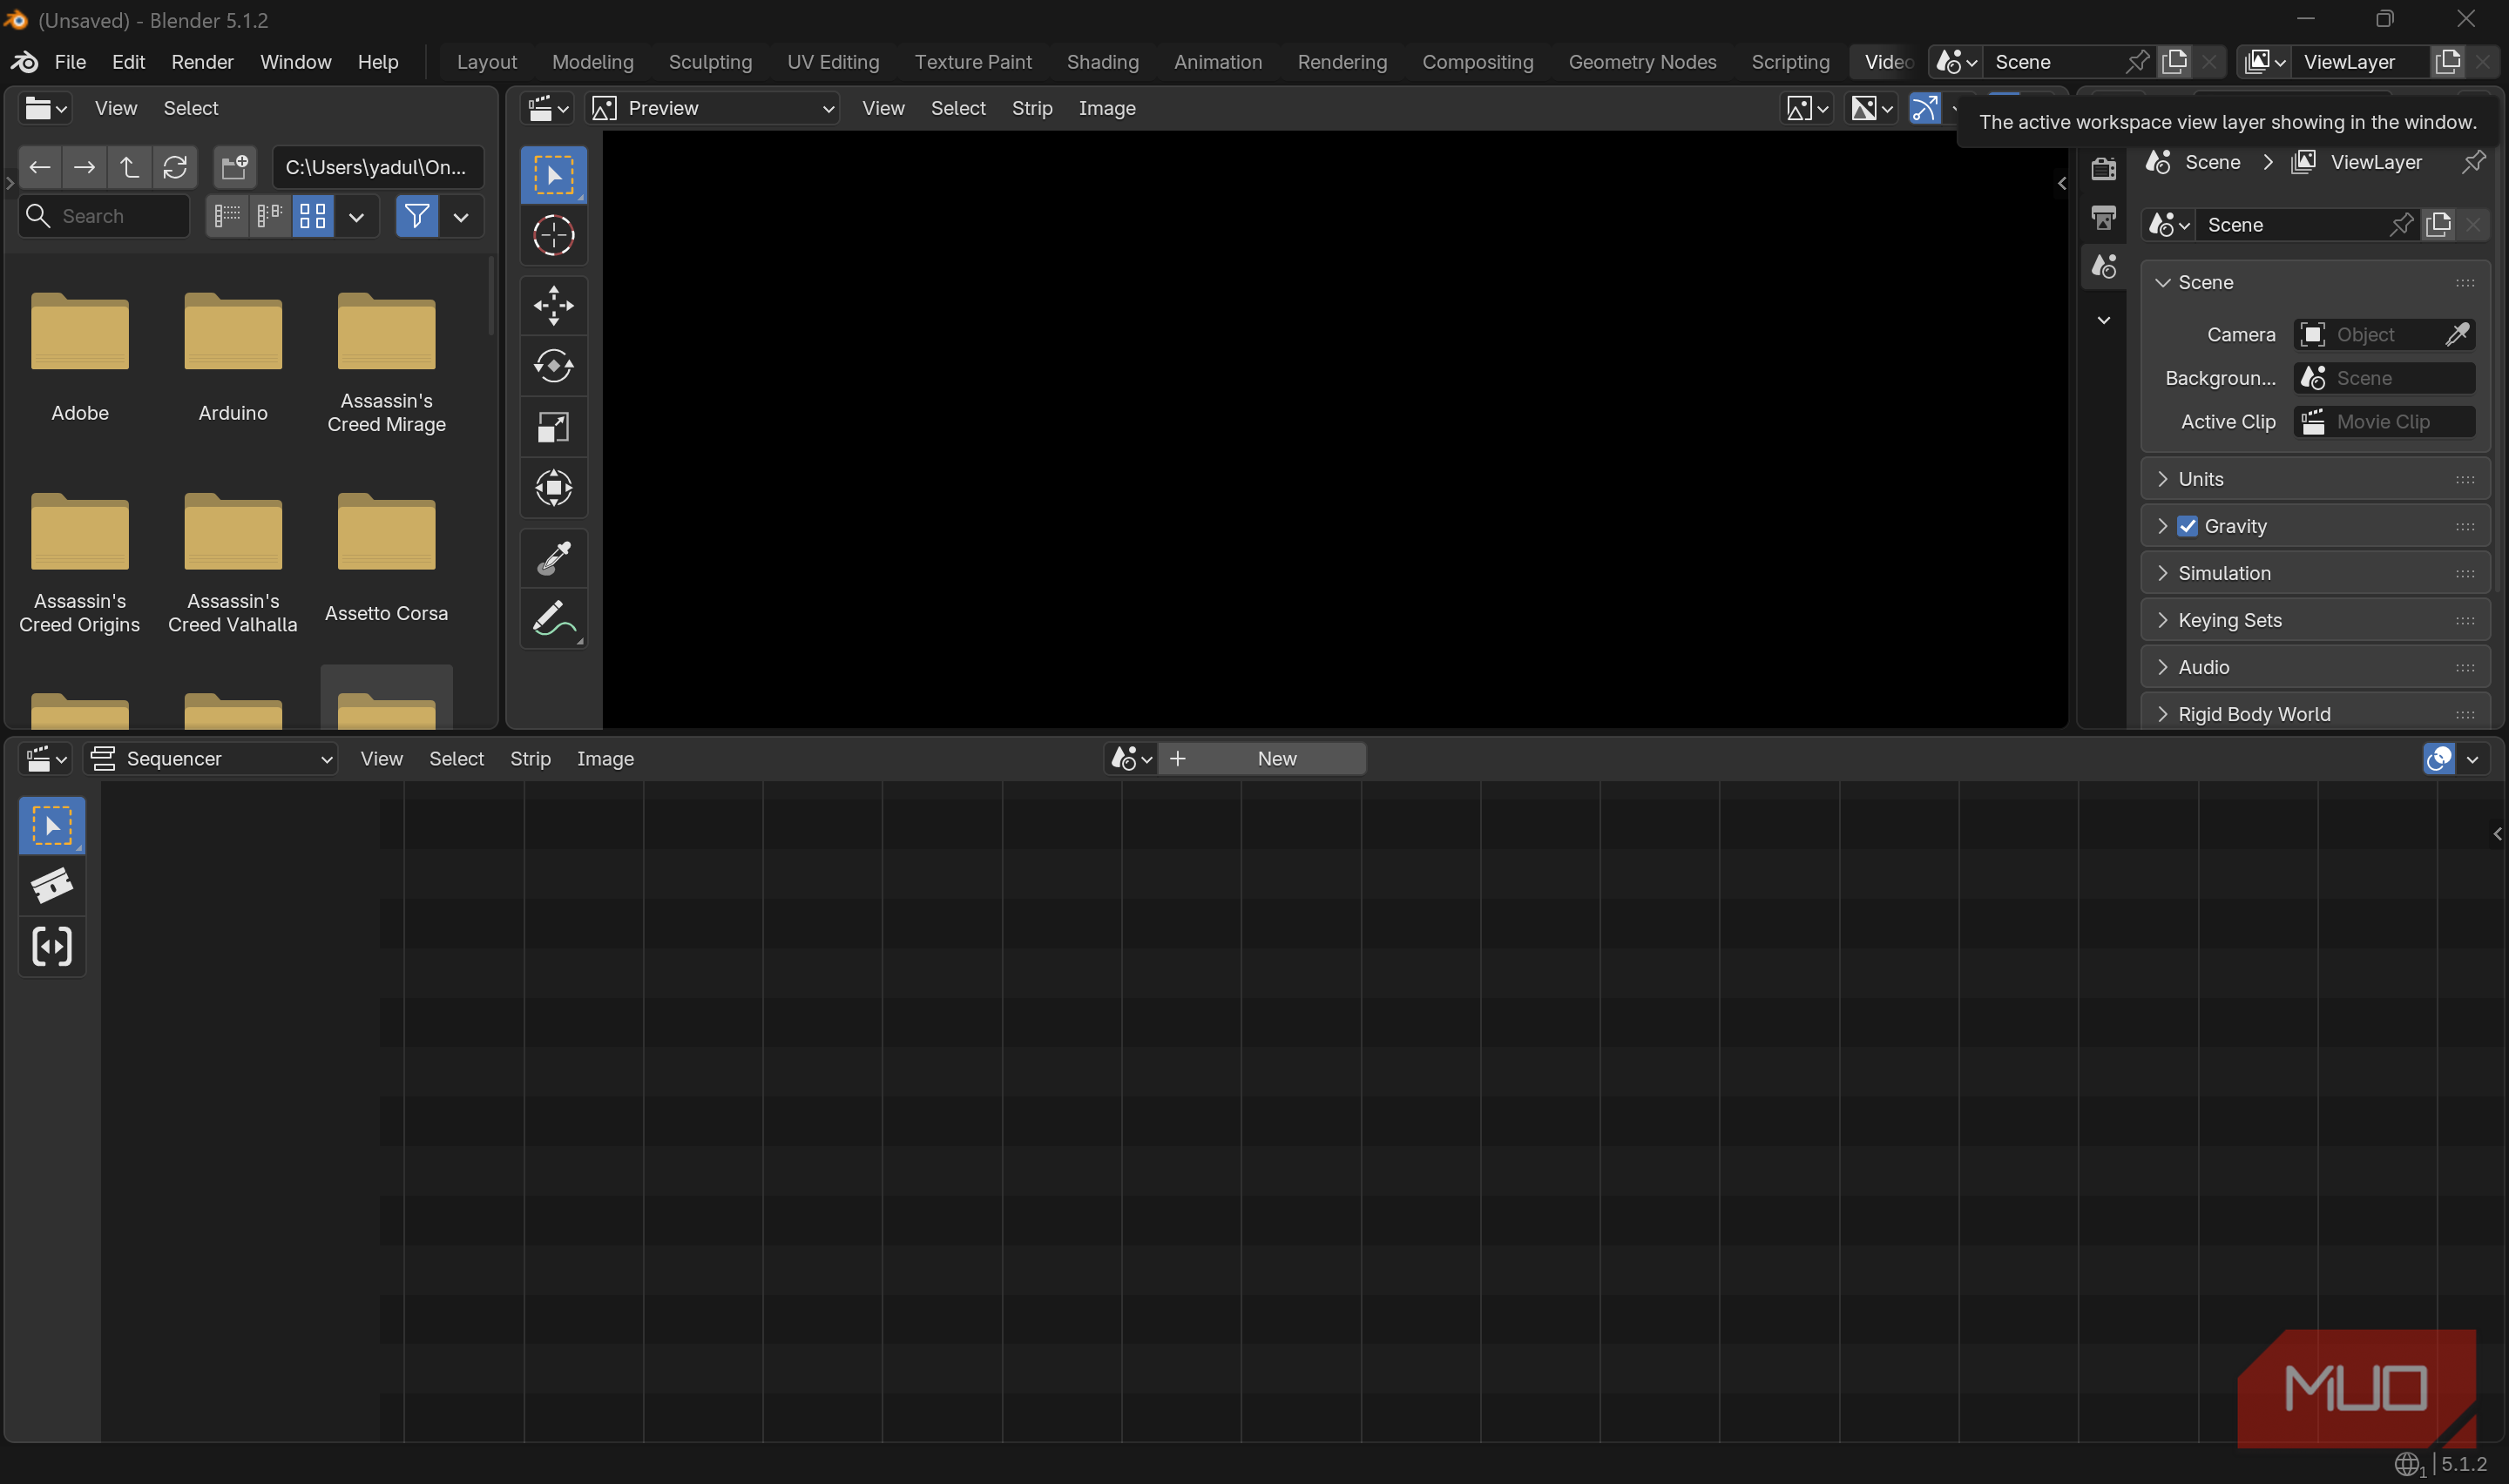The width and height of the screenshot is (2509, 1484).
Task: Toggle gizmos in Preview header
Action: (x=1924, y=108)
